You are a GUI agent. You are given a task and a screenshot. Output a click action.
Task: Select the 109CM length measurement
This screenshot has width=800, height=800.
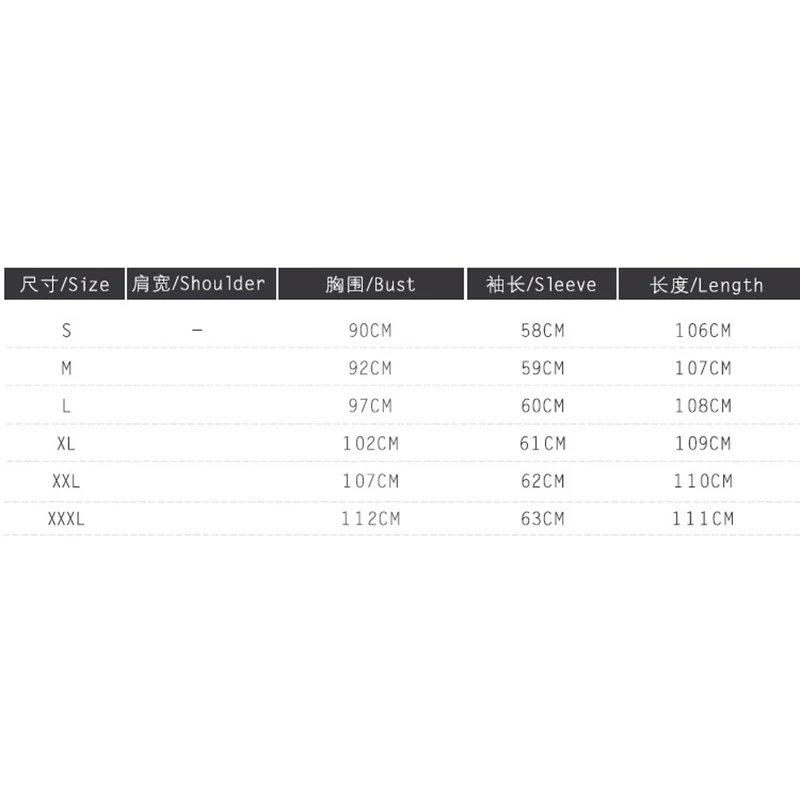tap(703, 443)
